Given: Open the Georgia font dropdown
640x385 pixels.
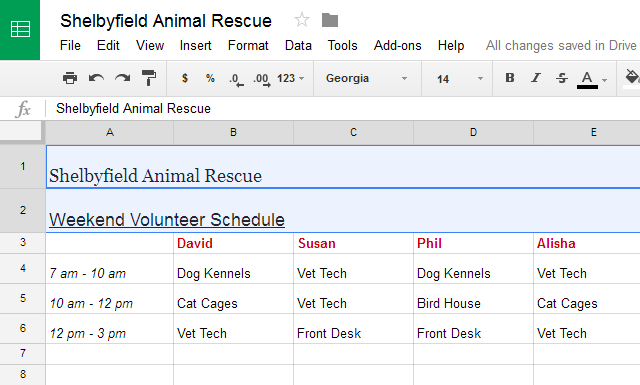Looking at the screenshot, I should 367,78.
